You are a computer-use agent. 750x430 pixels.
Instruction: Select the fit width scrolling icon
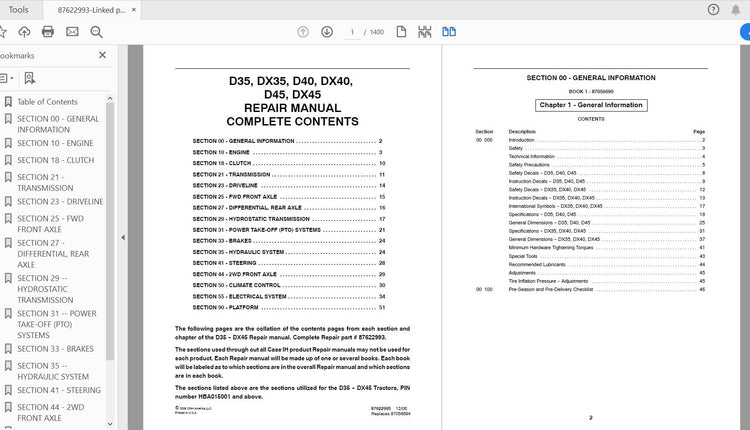(424, 32)
